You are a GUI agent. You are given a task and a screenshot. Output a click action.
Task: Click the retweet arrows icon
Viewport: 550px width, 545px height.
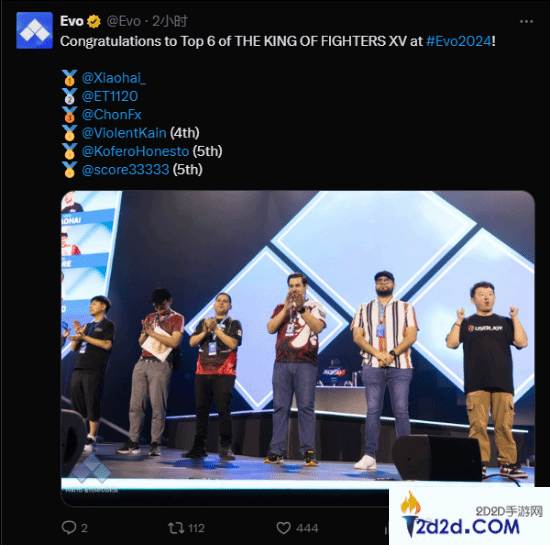[x=176, y=528]
